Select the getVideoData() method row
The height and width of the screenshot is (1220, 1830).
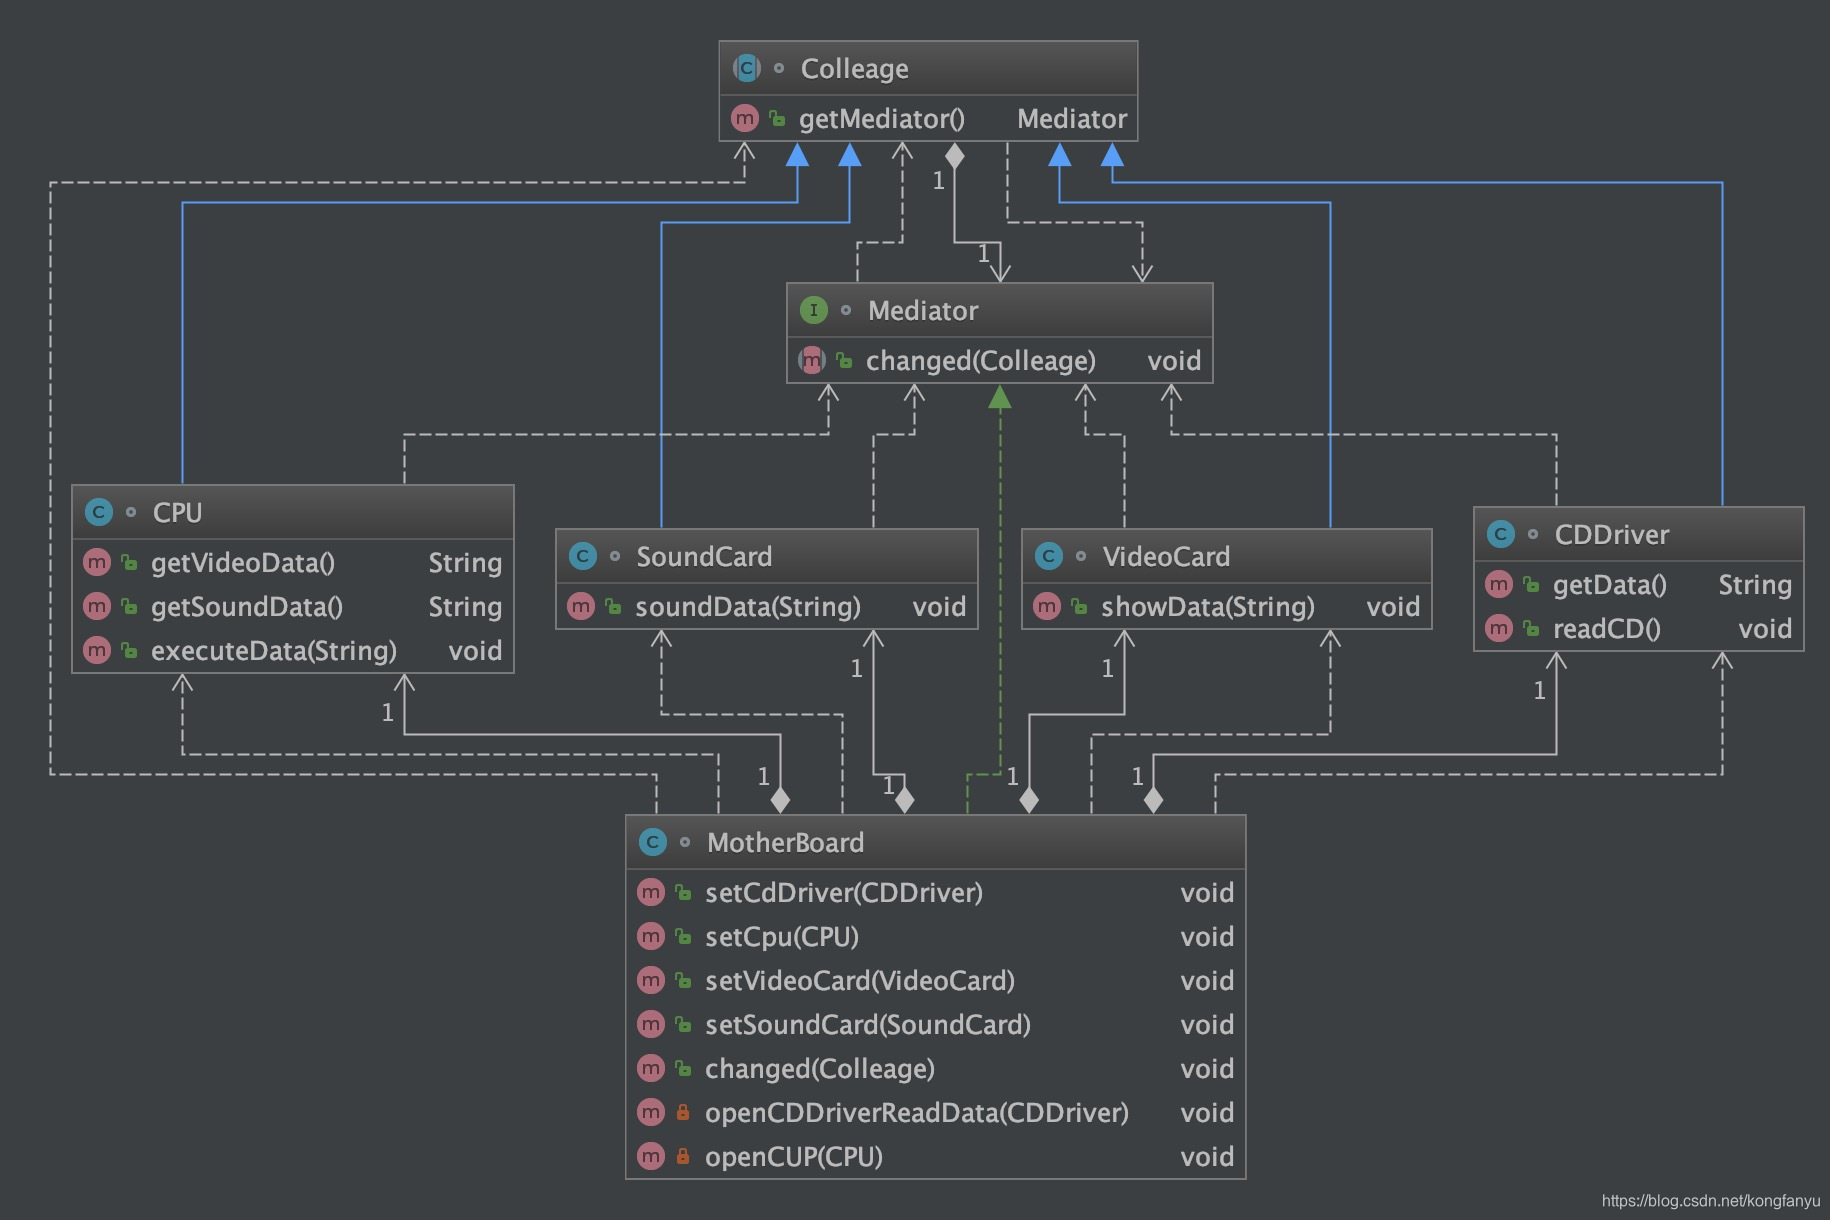pos(293,562)
